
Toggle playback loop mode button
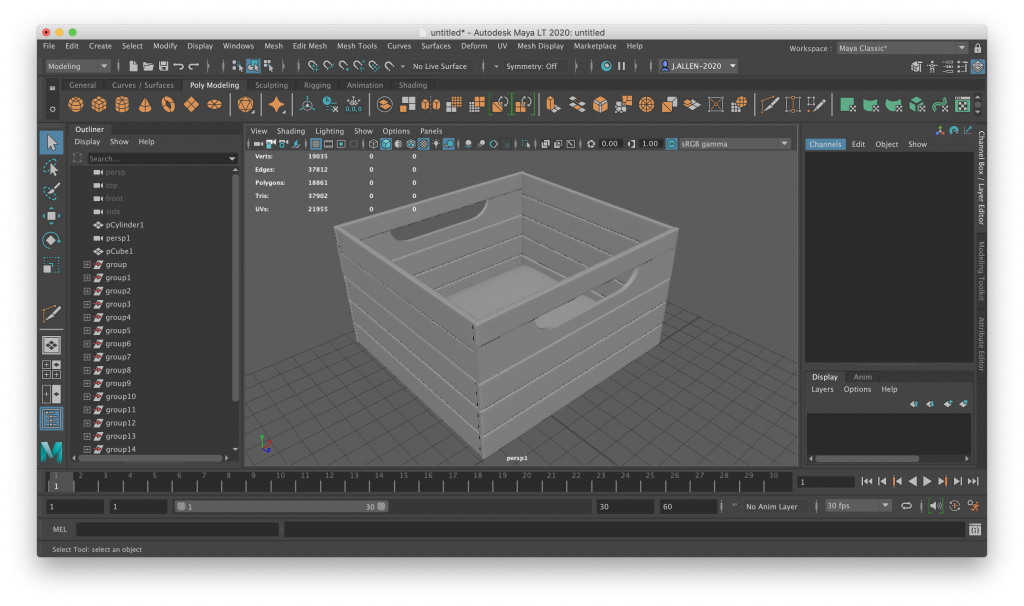coord(906,506)
